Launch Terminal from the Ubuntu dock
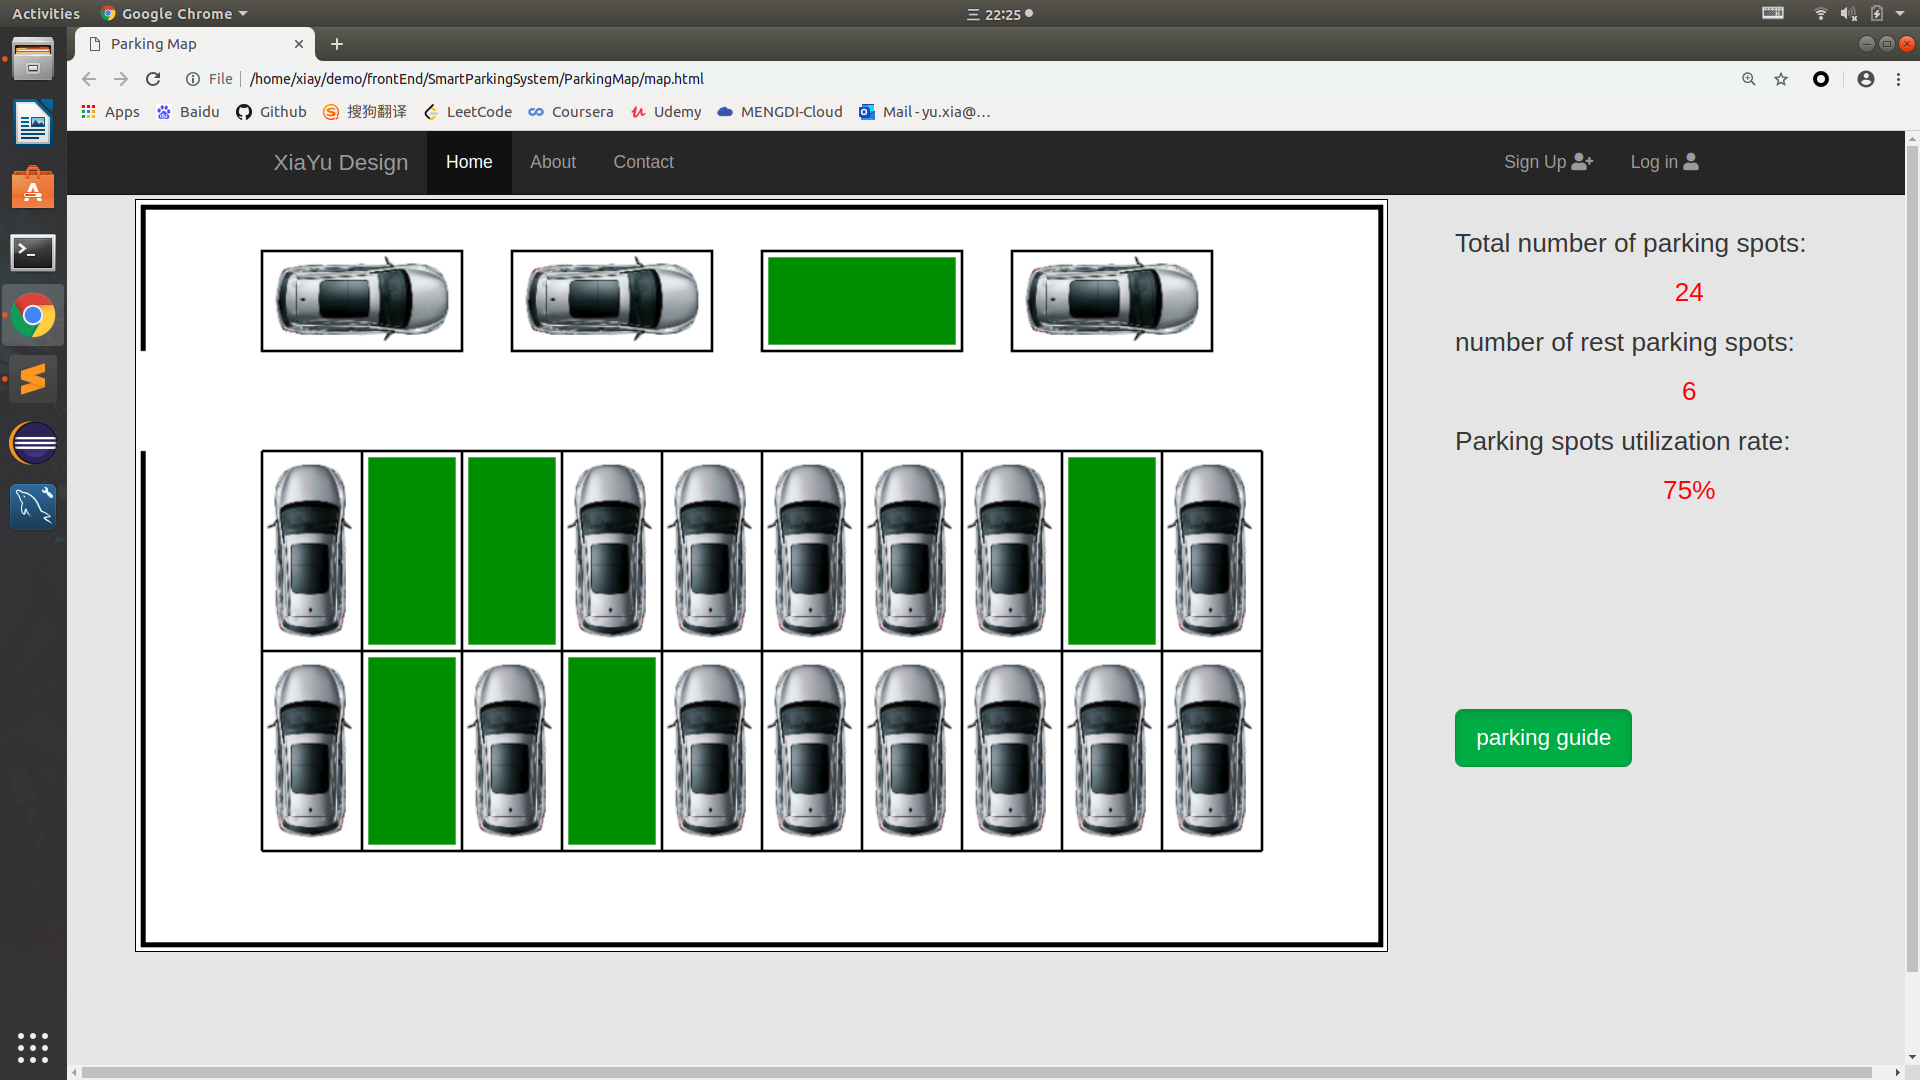The height and width of the screenshot is (1080, 1920). 33,253
